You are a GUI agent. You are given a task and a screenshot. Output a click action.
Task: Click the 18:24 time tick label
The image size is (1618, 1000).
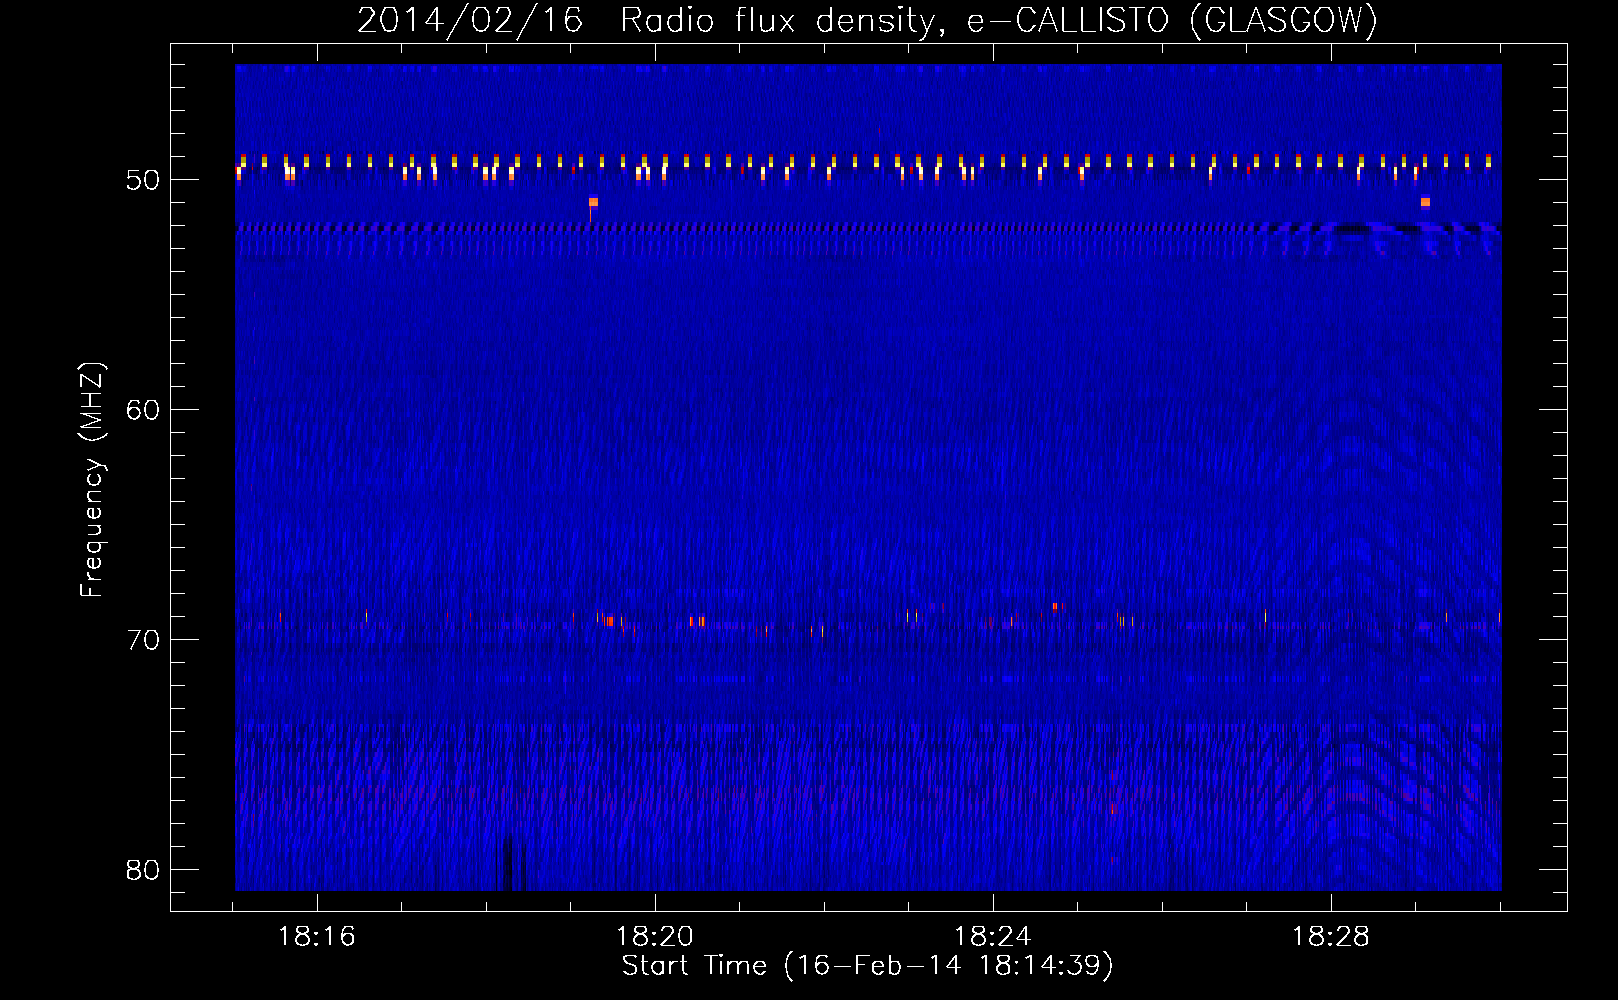pos(993,937)
